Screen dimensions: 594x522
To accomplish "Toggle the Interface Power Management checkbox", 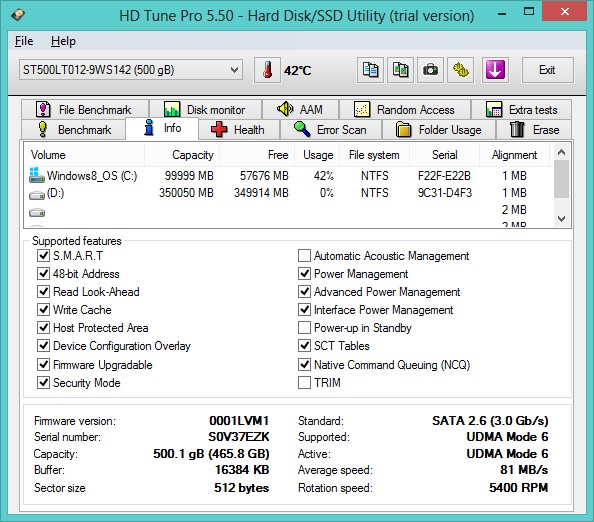I will (x=304, y=309).
